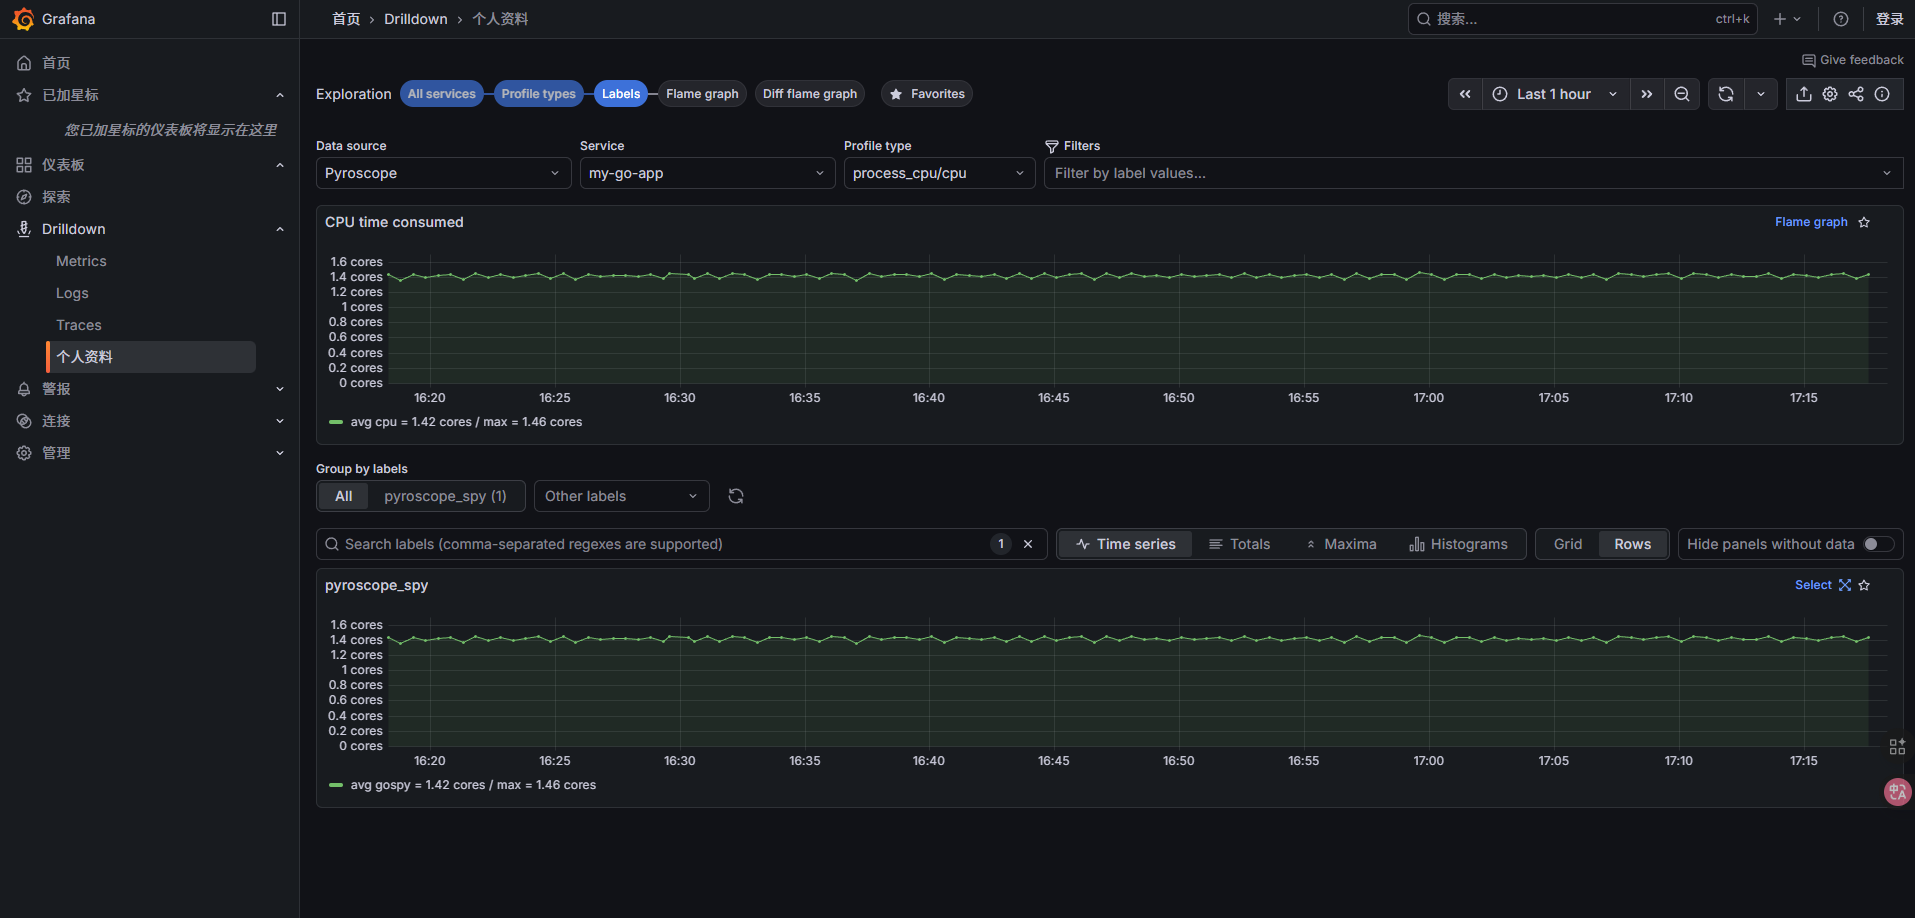Click the refresh dashboard icon

tap(1726, 94)
